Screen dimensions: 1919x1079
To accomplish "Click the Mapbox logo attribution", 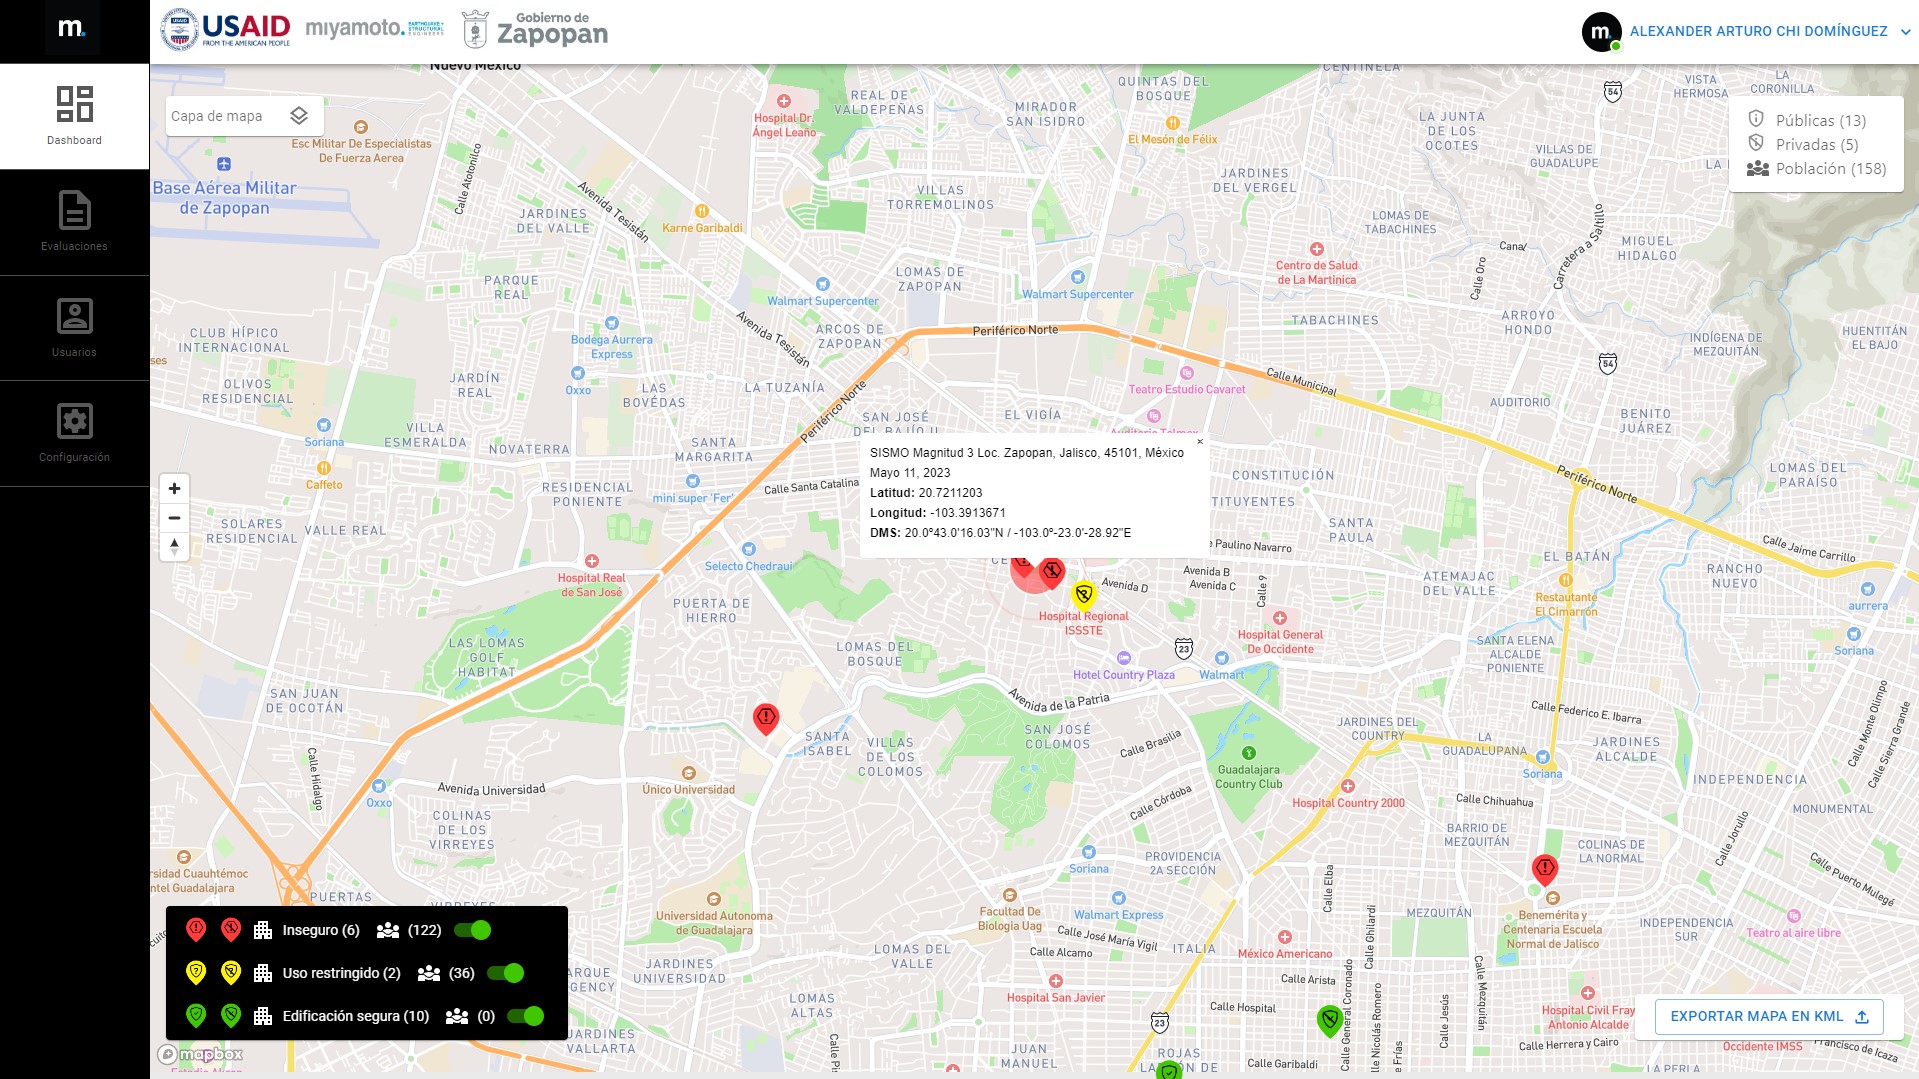I will coord(201,1054).
